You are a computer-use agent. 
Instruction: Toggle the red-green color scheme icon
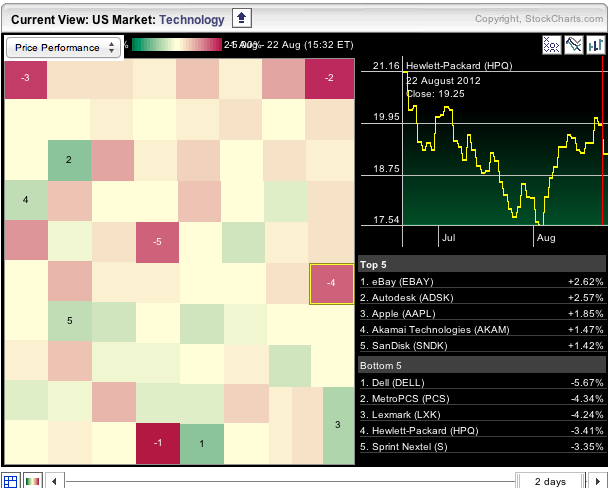coord(33,481)
